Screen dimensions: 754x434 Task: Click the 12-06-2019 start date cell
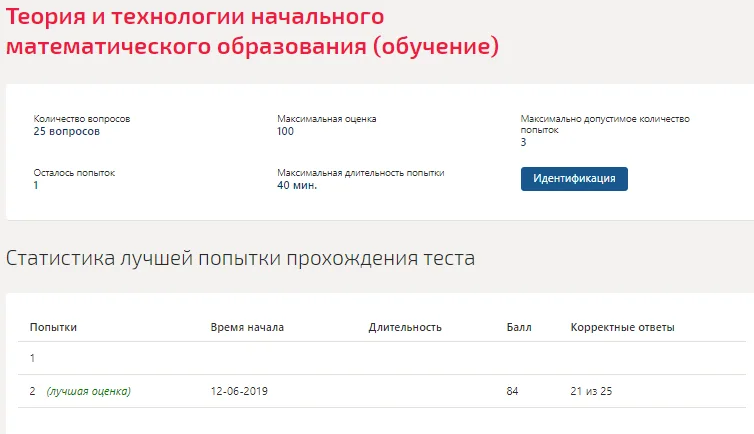click(x=239, y=391)
